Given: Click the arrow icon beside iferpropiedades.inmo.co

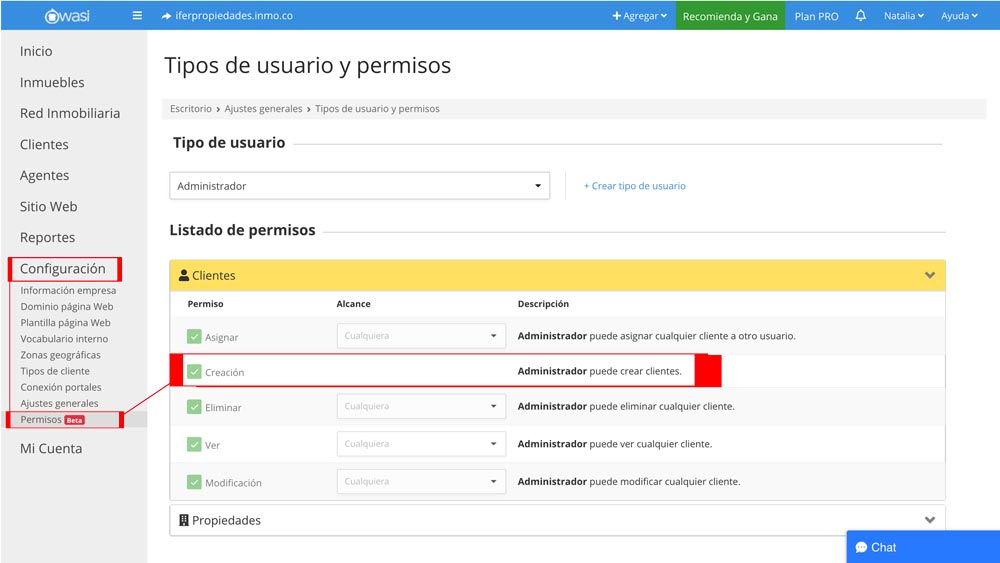Looking at the screenshot, I should (x=166, y=16).
